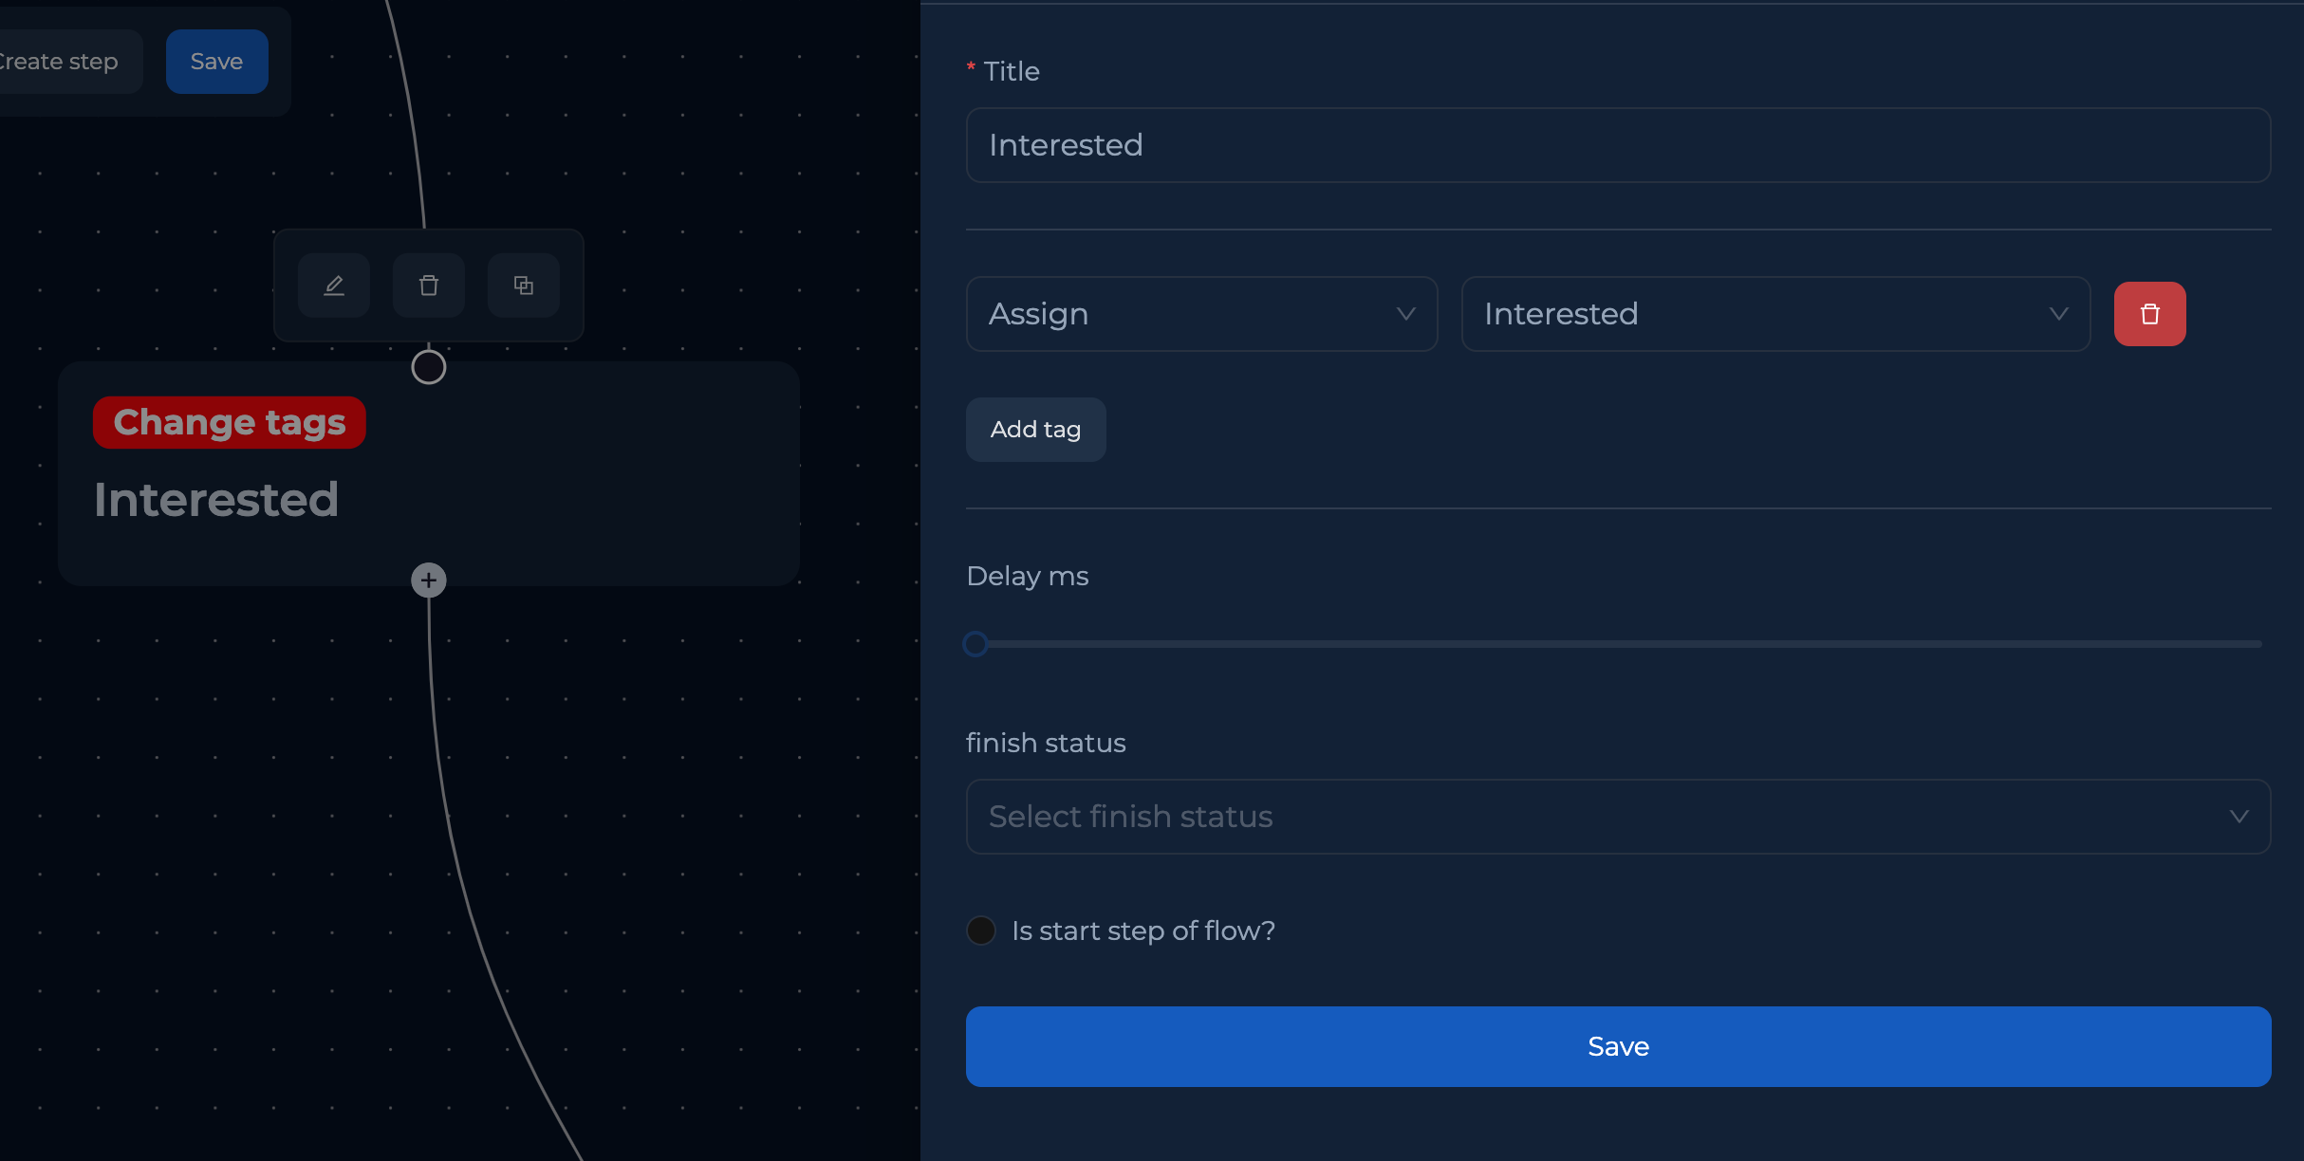Remove the tag row with red trash button
The width and height of the screenshot is (2304, 1161).
[2149, 314]
